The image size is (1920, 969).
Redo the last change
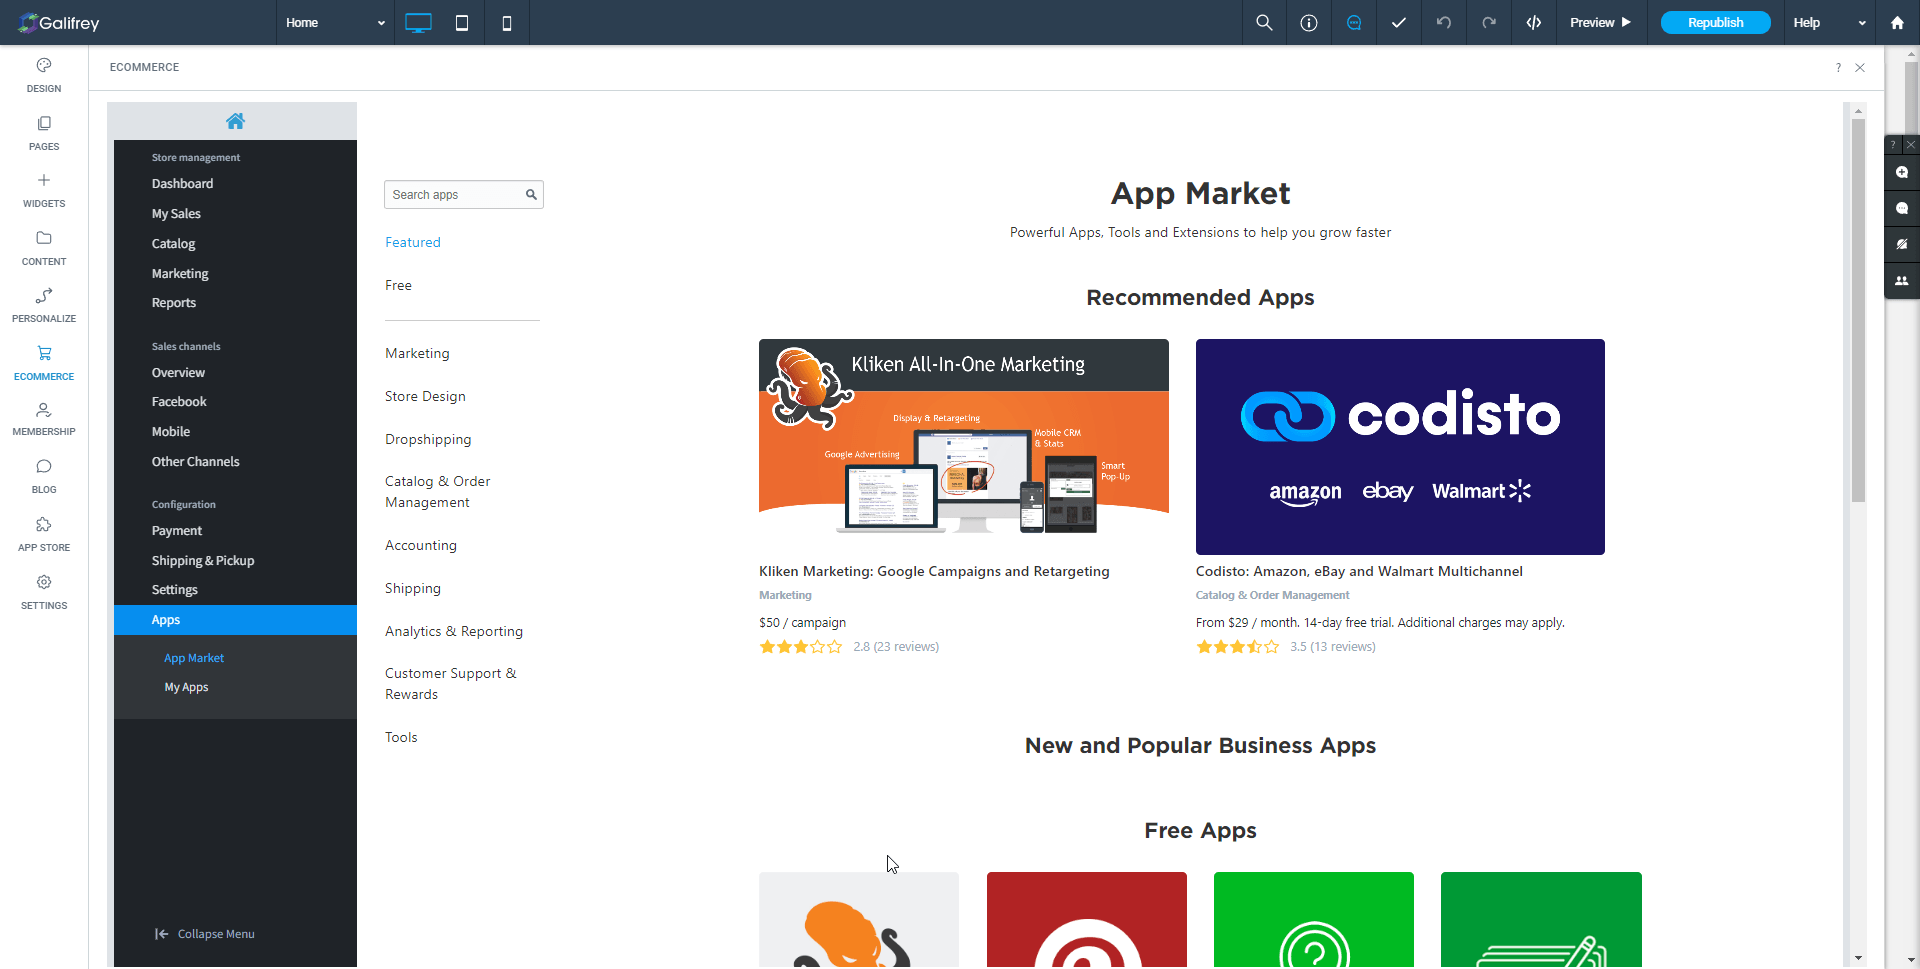(x=1489, y=23)
